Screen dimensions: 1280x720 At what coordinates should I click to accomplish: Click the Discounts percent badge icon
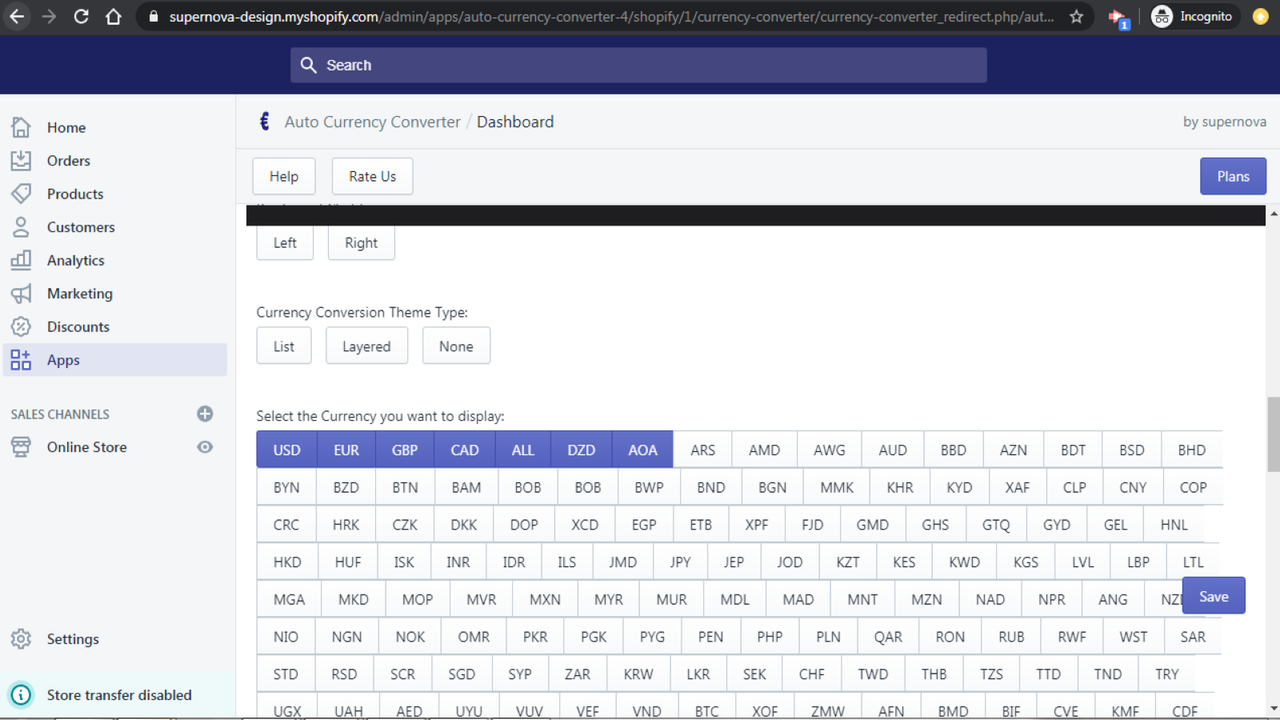point(21,327)
